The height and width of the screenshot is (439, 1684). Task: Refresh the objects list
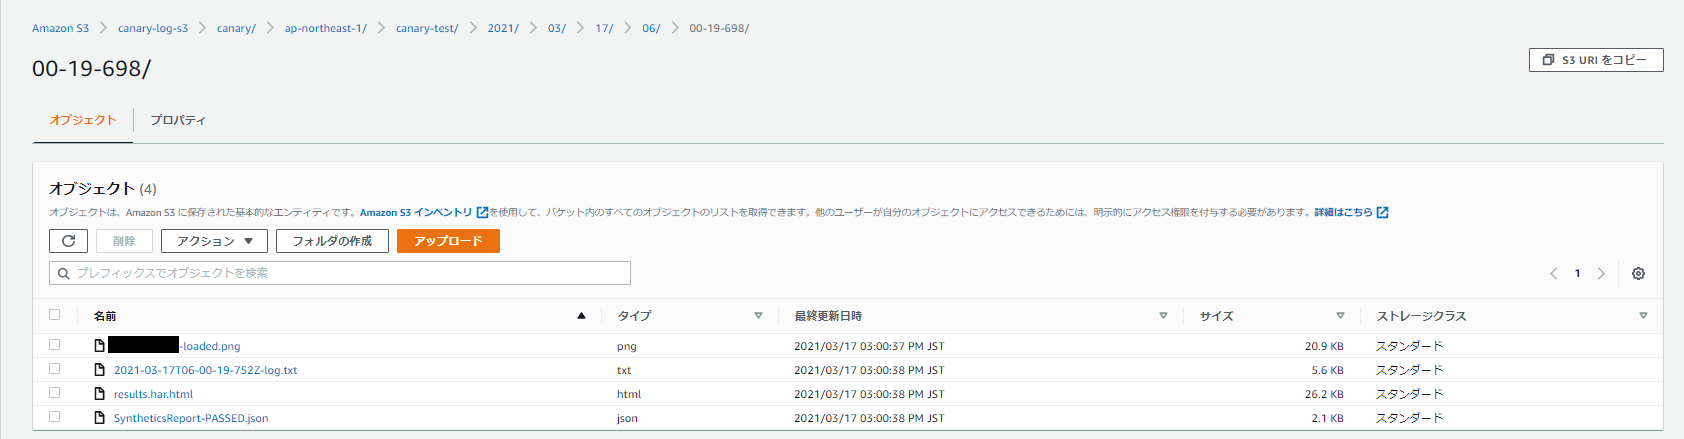(x=68, y=241)
